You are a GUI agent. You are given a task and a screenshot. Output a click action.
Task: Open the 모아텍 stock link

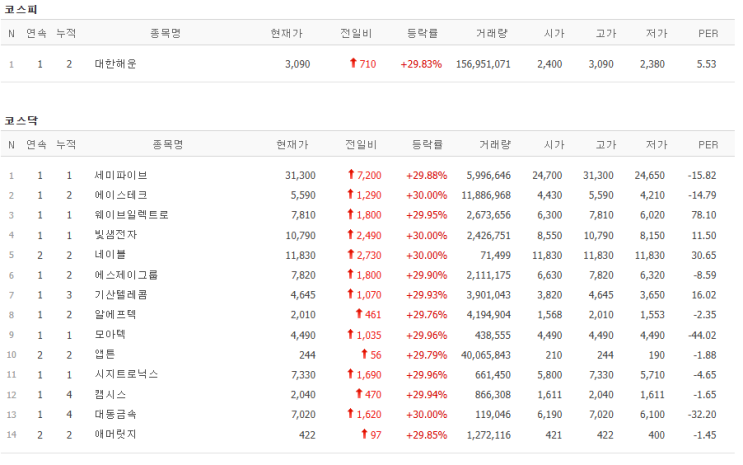click(110, 335)
